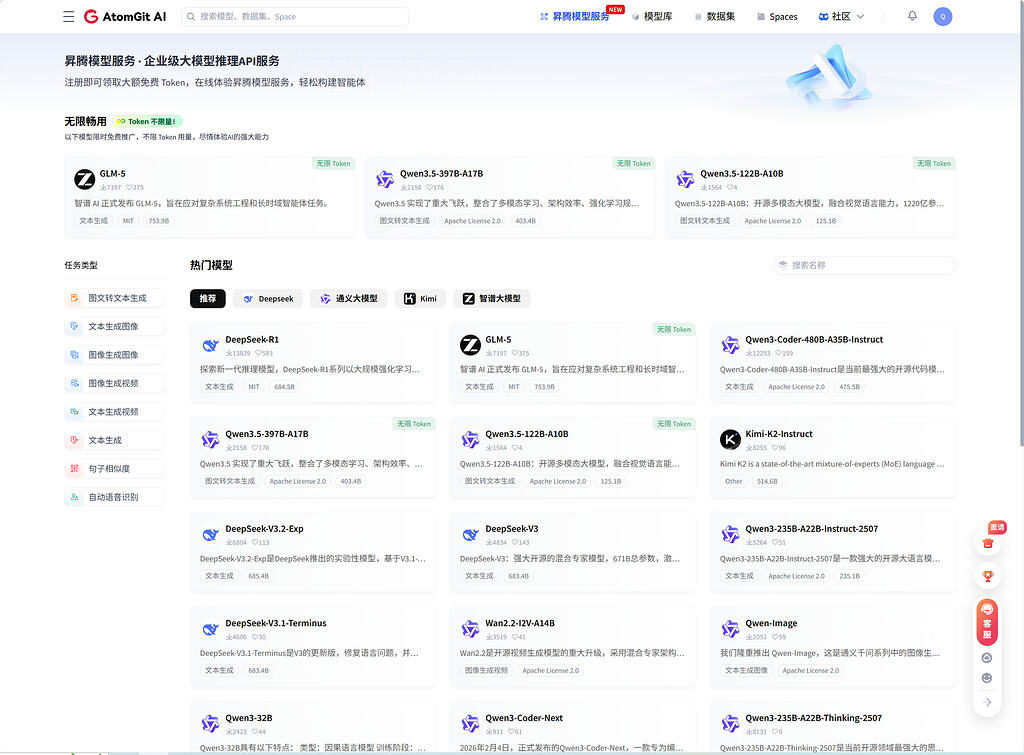Click the GLM-5 logo in unlimited section
This screenshot has width=1024, height=755.
point(84,179)
